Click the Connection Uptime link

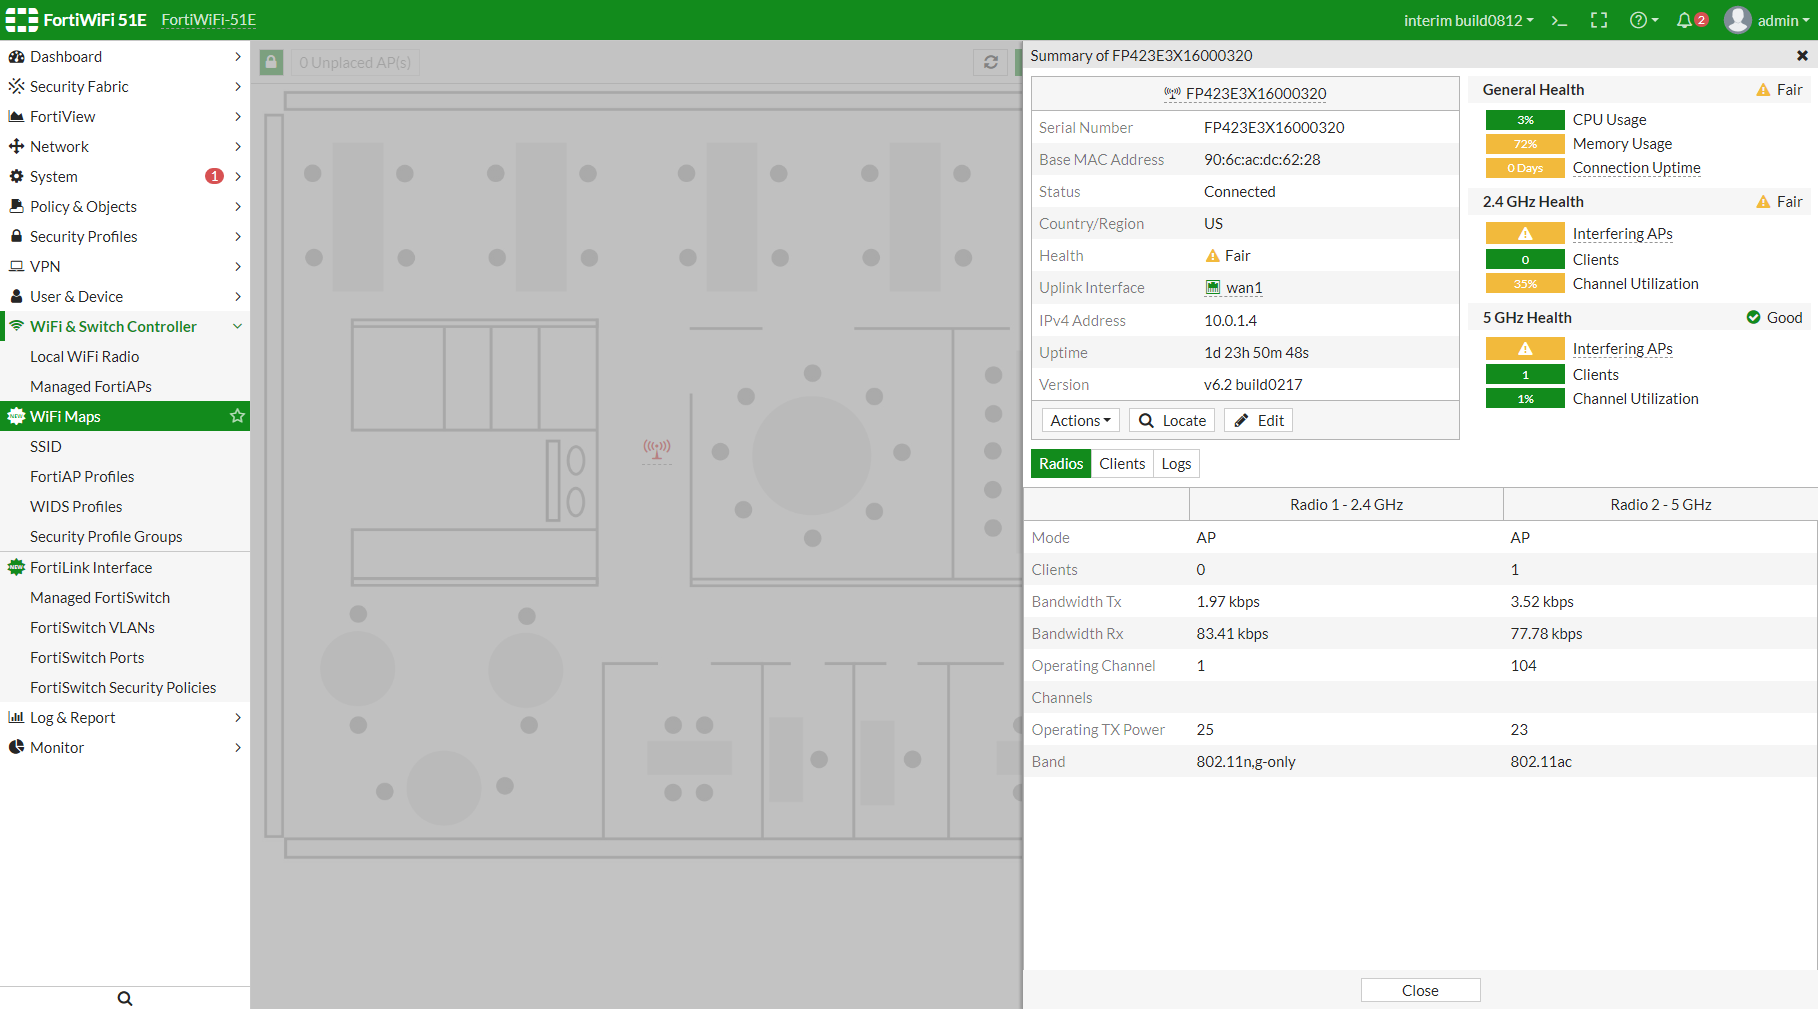click(1636, 168)
